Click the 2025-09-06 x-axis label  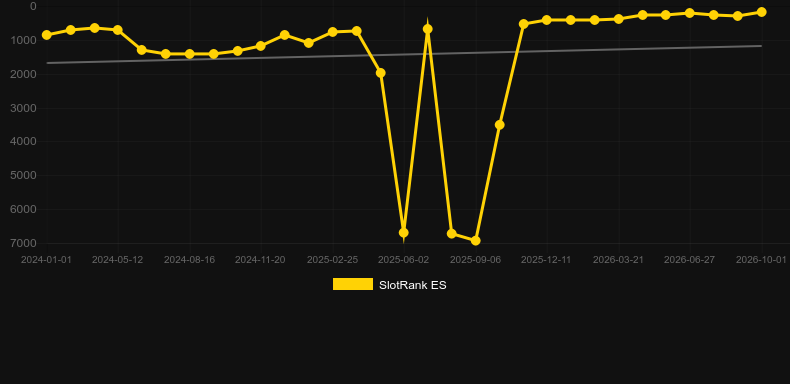point(476,260)
